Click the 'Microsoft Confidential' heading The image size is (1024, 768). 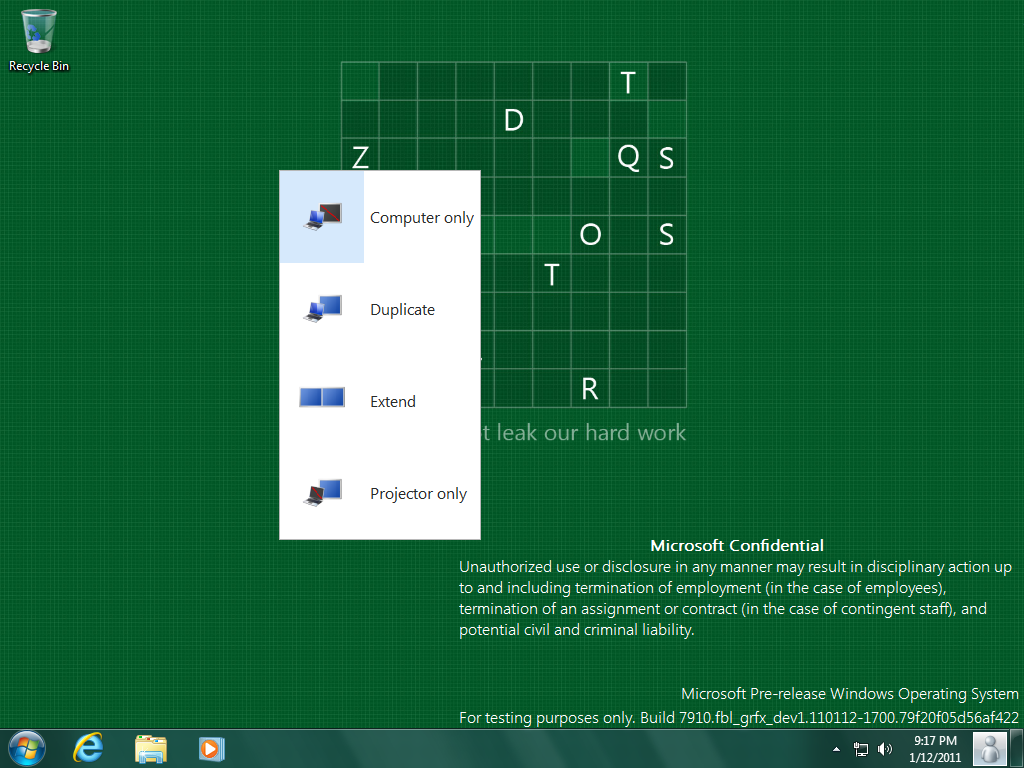[x=737, y=545]
